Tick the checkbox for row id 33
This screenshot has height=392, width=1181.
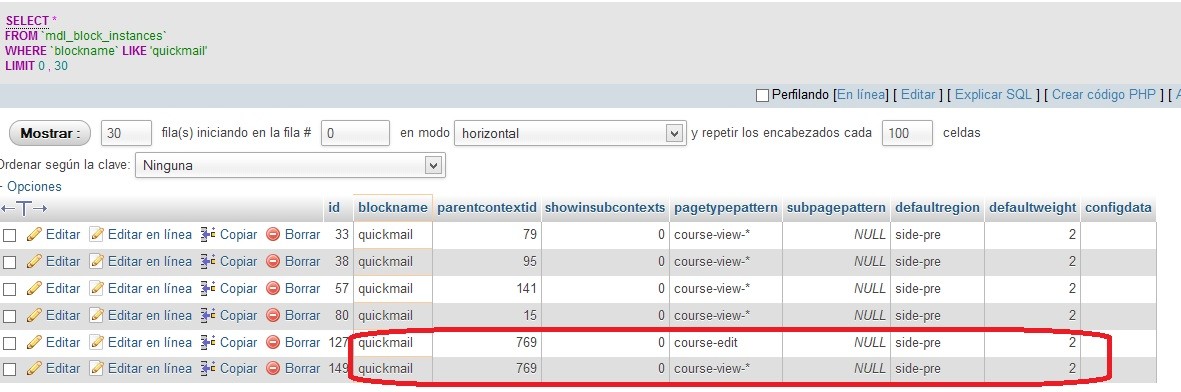click(10, 235)
